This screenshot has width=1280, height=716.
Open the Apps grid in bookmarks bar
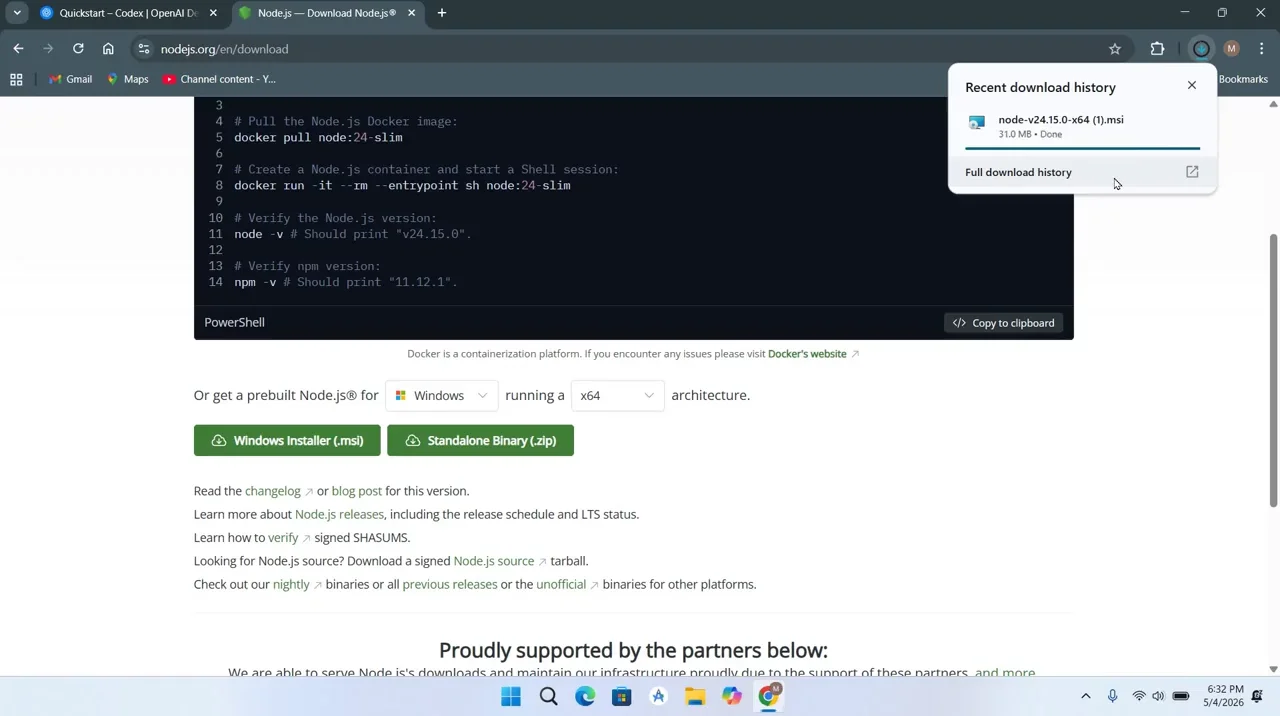coord(16,79)
